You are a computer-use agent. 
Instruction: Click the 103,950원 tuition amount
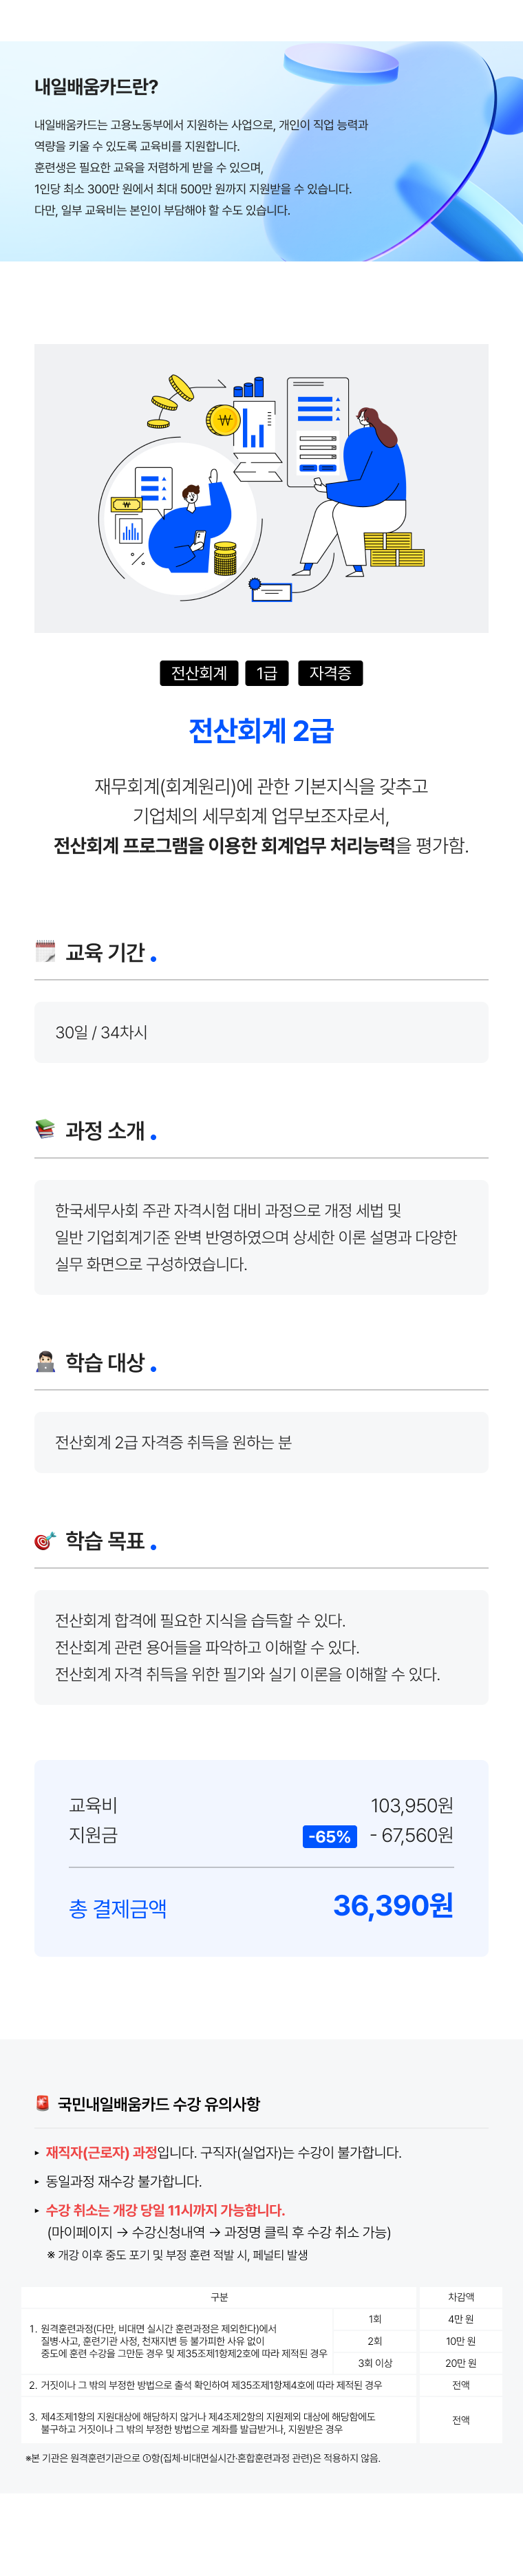pyautogui.click(x=412, y=1805)
